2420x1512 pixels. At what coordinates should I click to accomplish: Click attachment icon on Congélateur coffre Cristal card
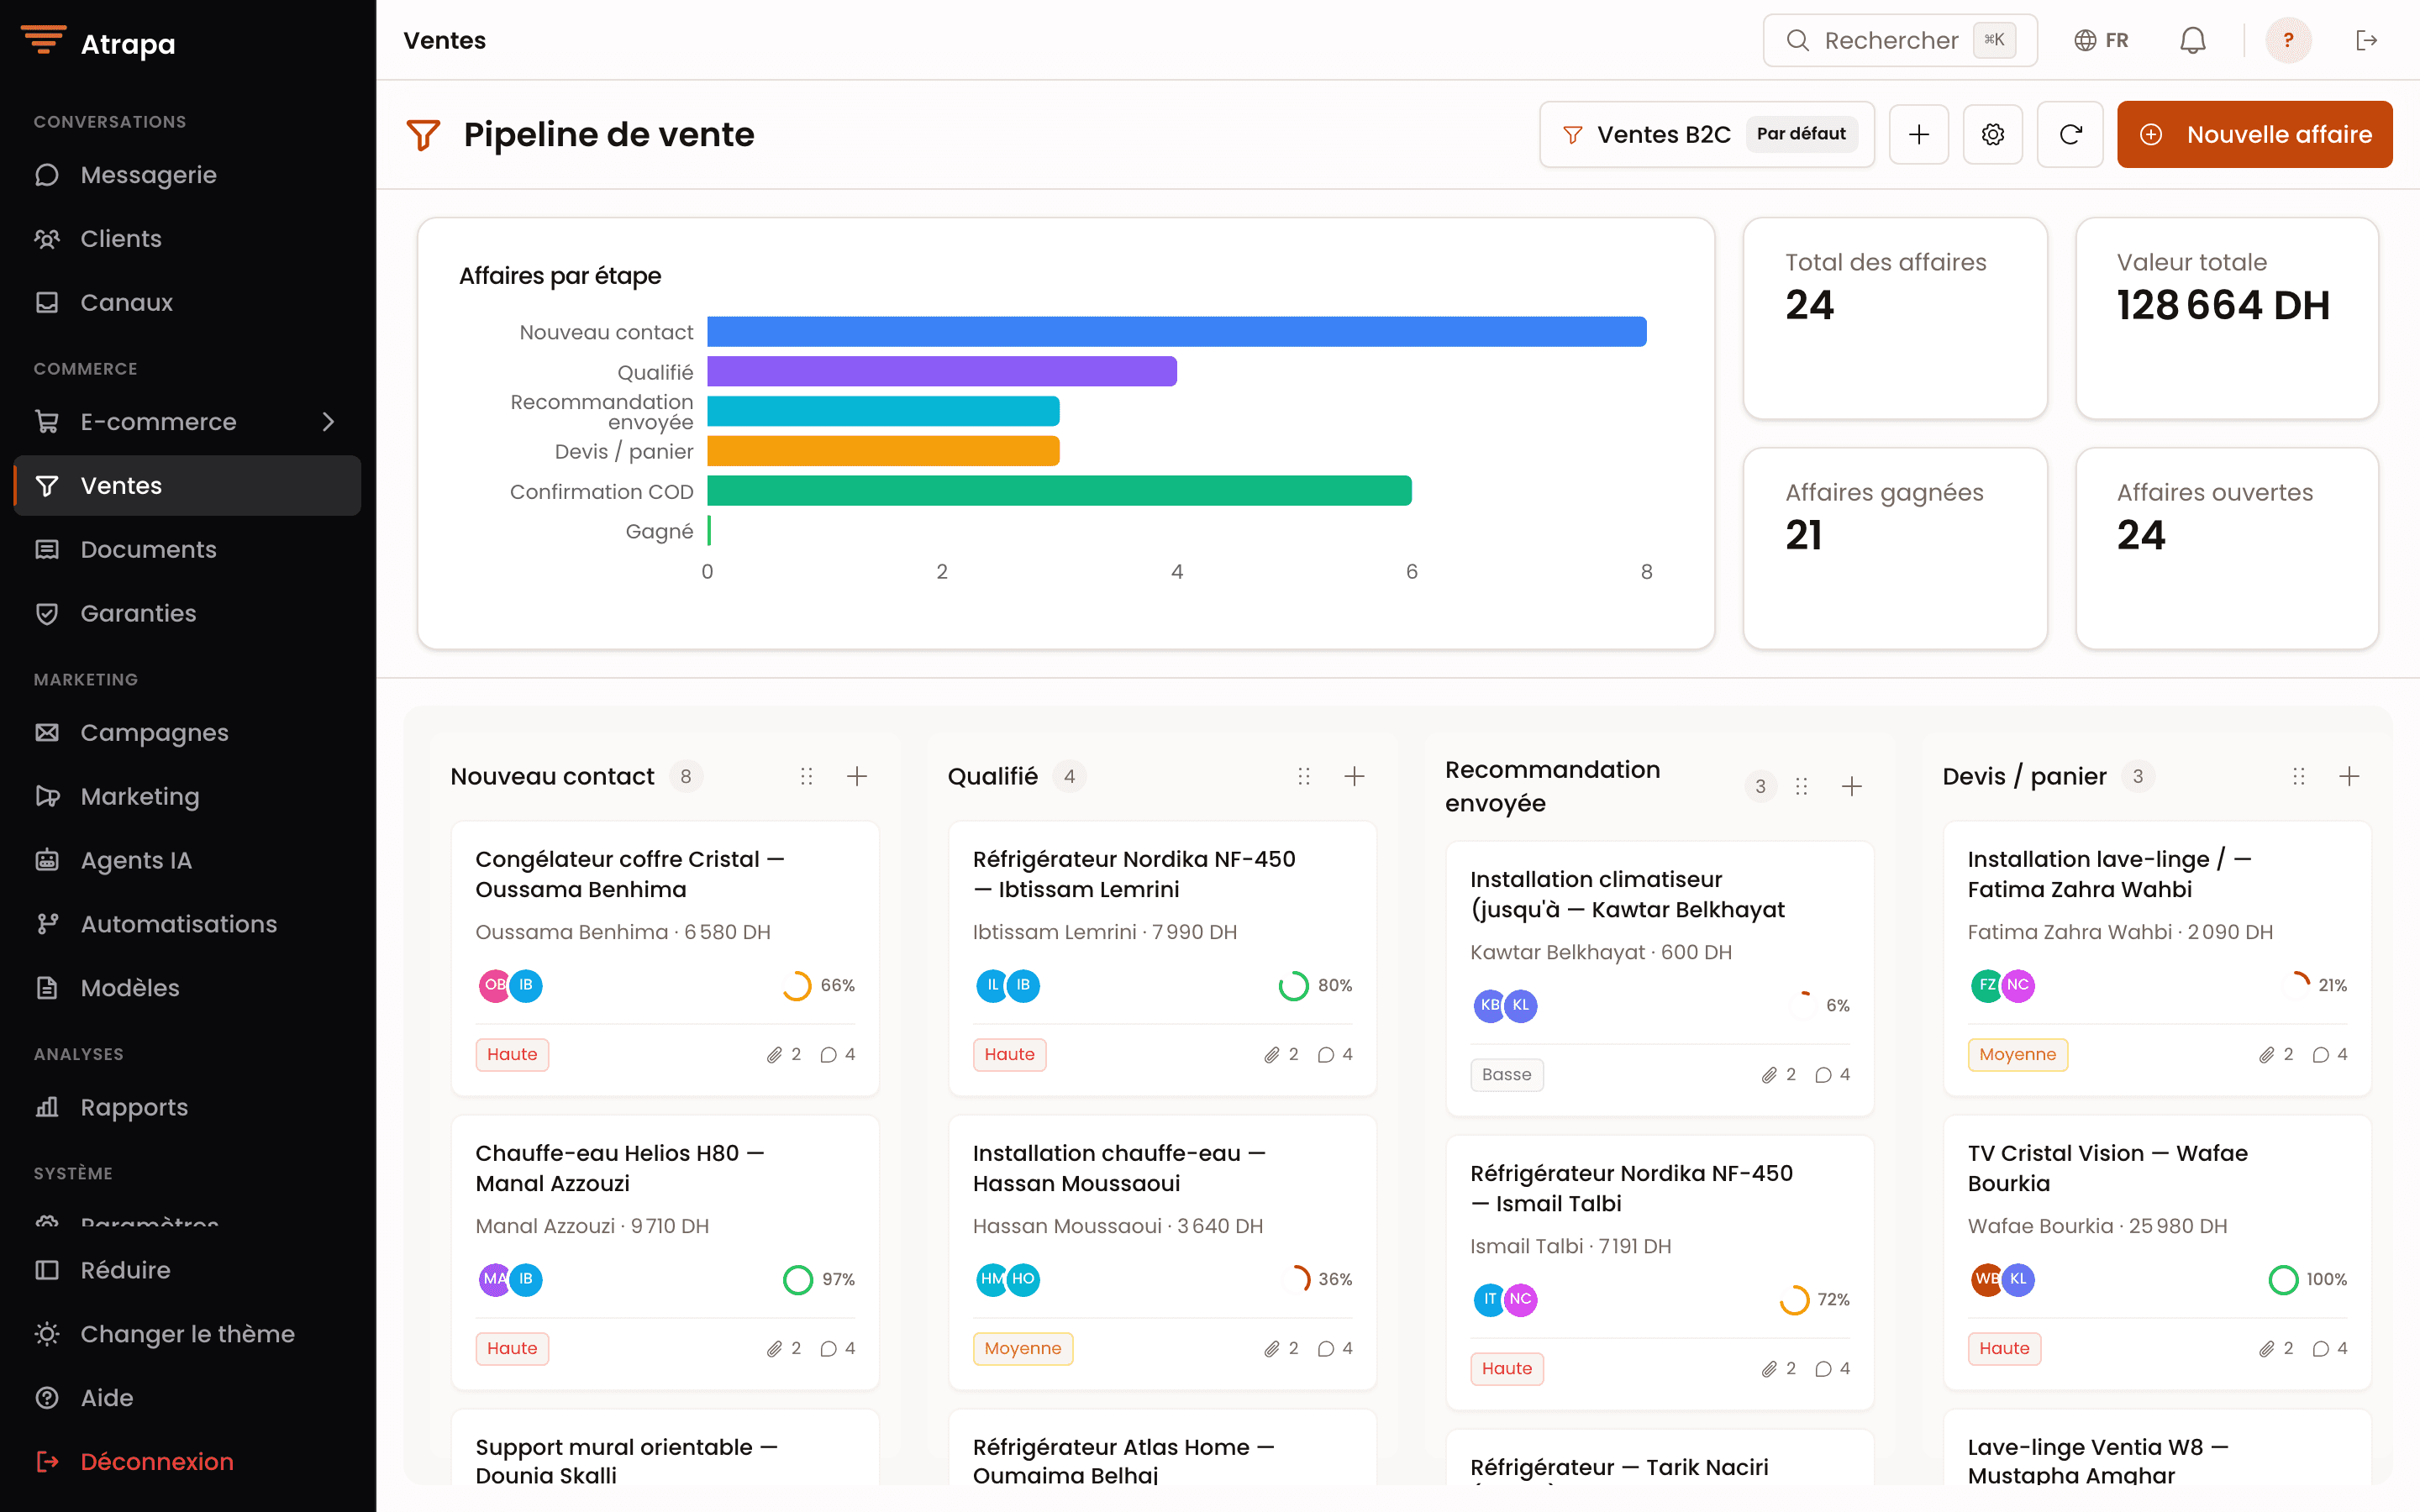pyautogui.click(x=774, y=1055)
